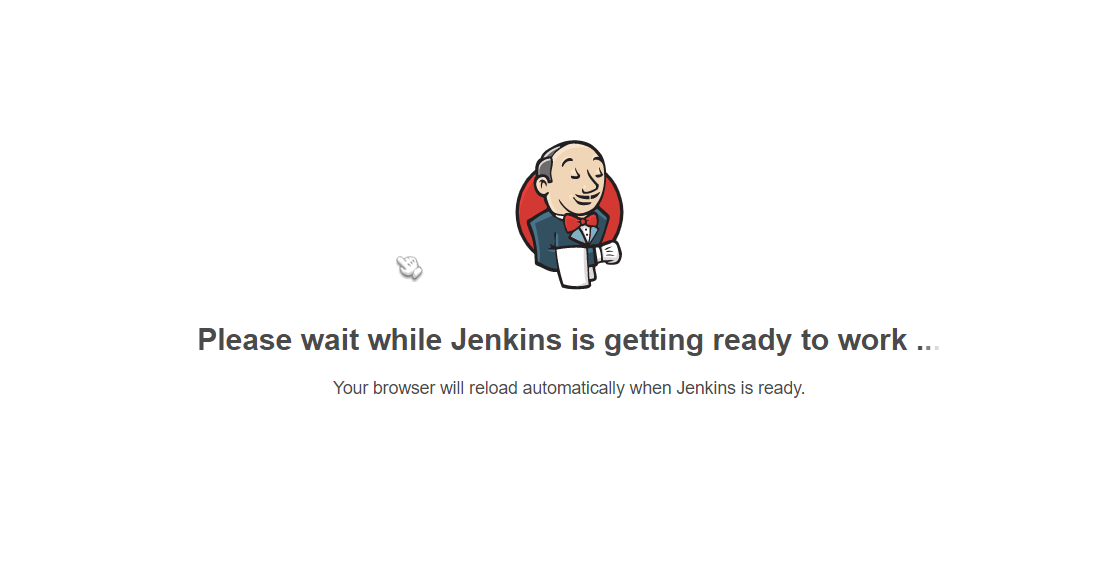Click the Jenkins butler logo
This screenshot has height=582, width=1115.
pos(569,214)
